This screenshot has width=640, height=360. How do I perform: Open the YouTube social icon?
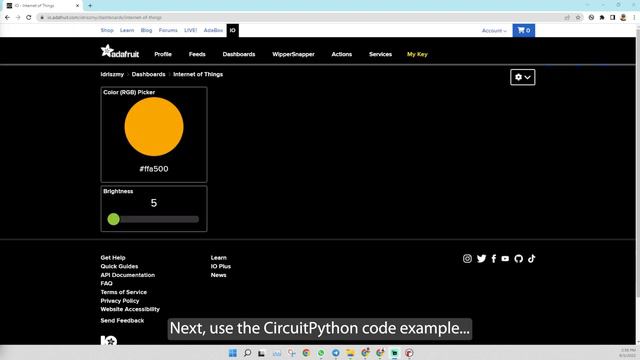coord(505,258)
